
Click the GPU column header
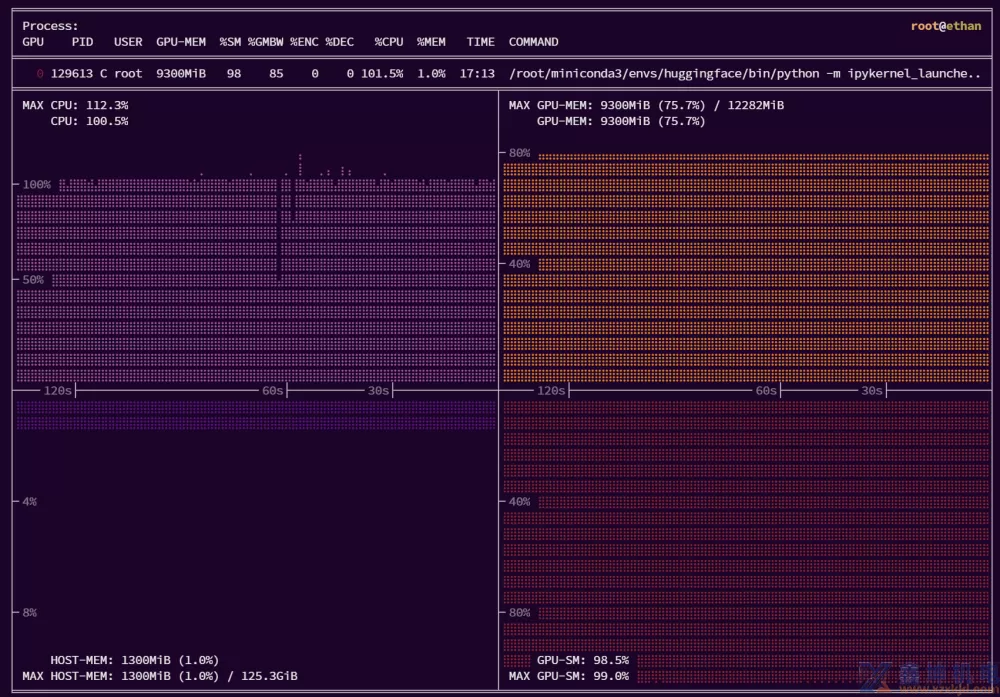pos(33,42)
